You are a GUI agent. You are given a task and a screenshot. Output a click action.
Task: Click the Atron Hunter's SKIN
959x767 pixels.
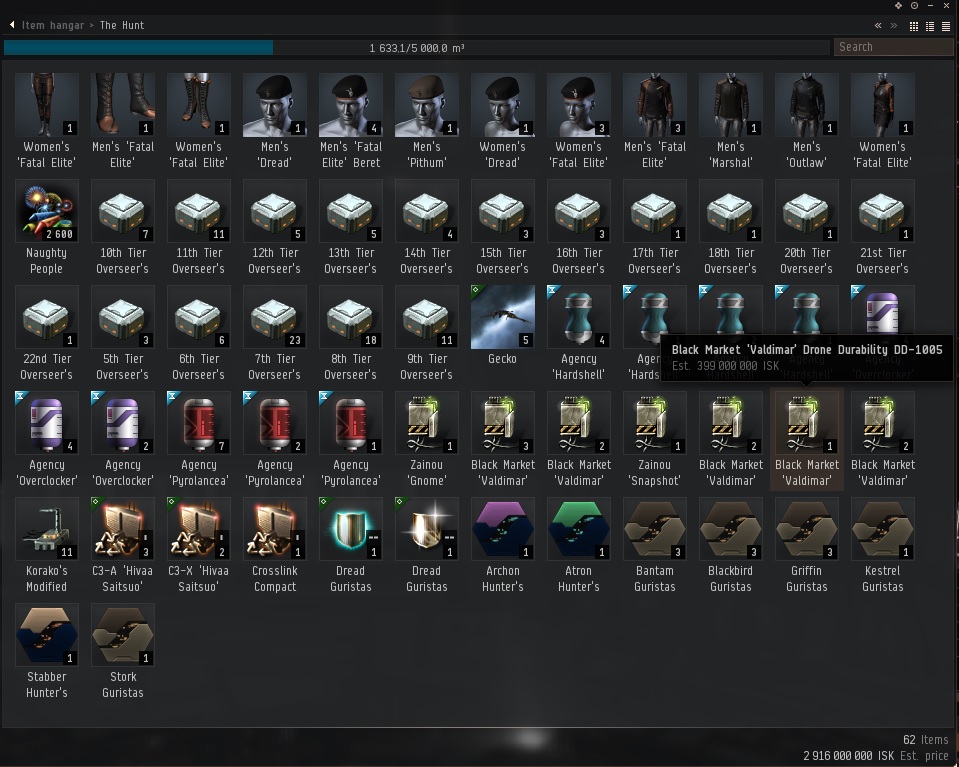579,545
